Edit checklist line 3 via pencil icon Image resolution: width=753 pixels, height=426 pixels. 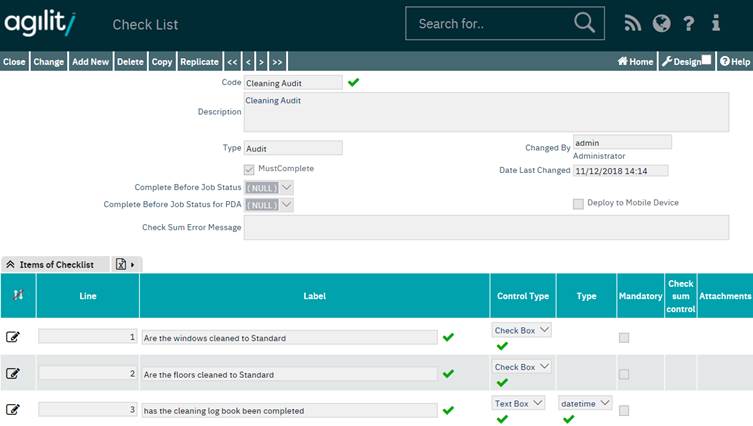click(13, 409)
